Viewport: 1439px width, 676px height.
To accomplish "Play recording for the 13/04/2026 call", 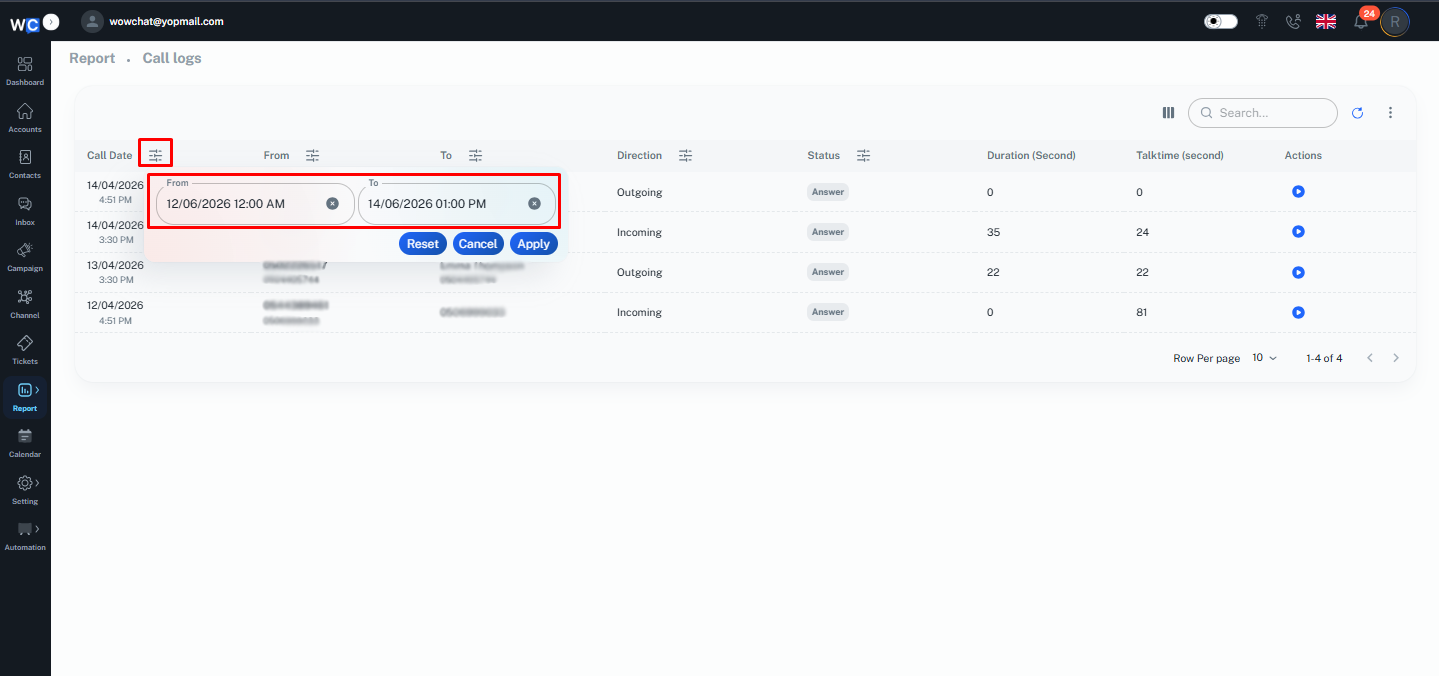I will tap(1298, 272).
